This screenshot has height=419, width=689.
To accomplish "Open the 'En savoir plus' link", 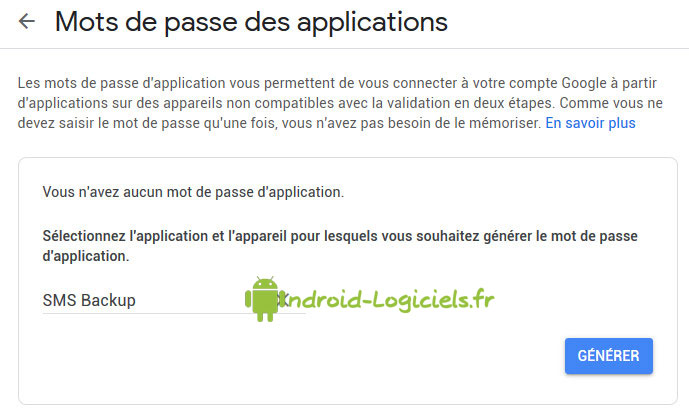I will pyautogui.click(x=590, y=123).
